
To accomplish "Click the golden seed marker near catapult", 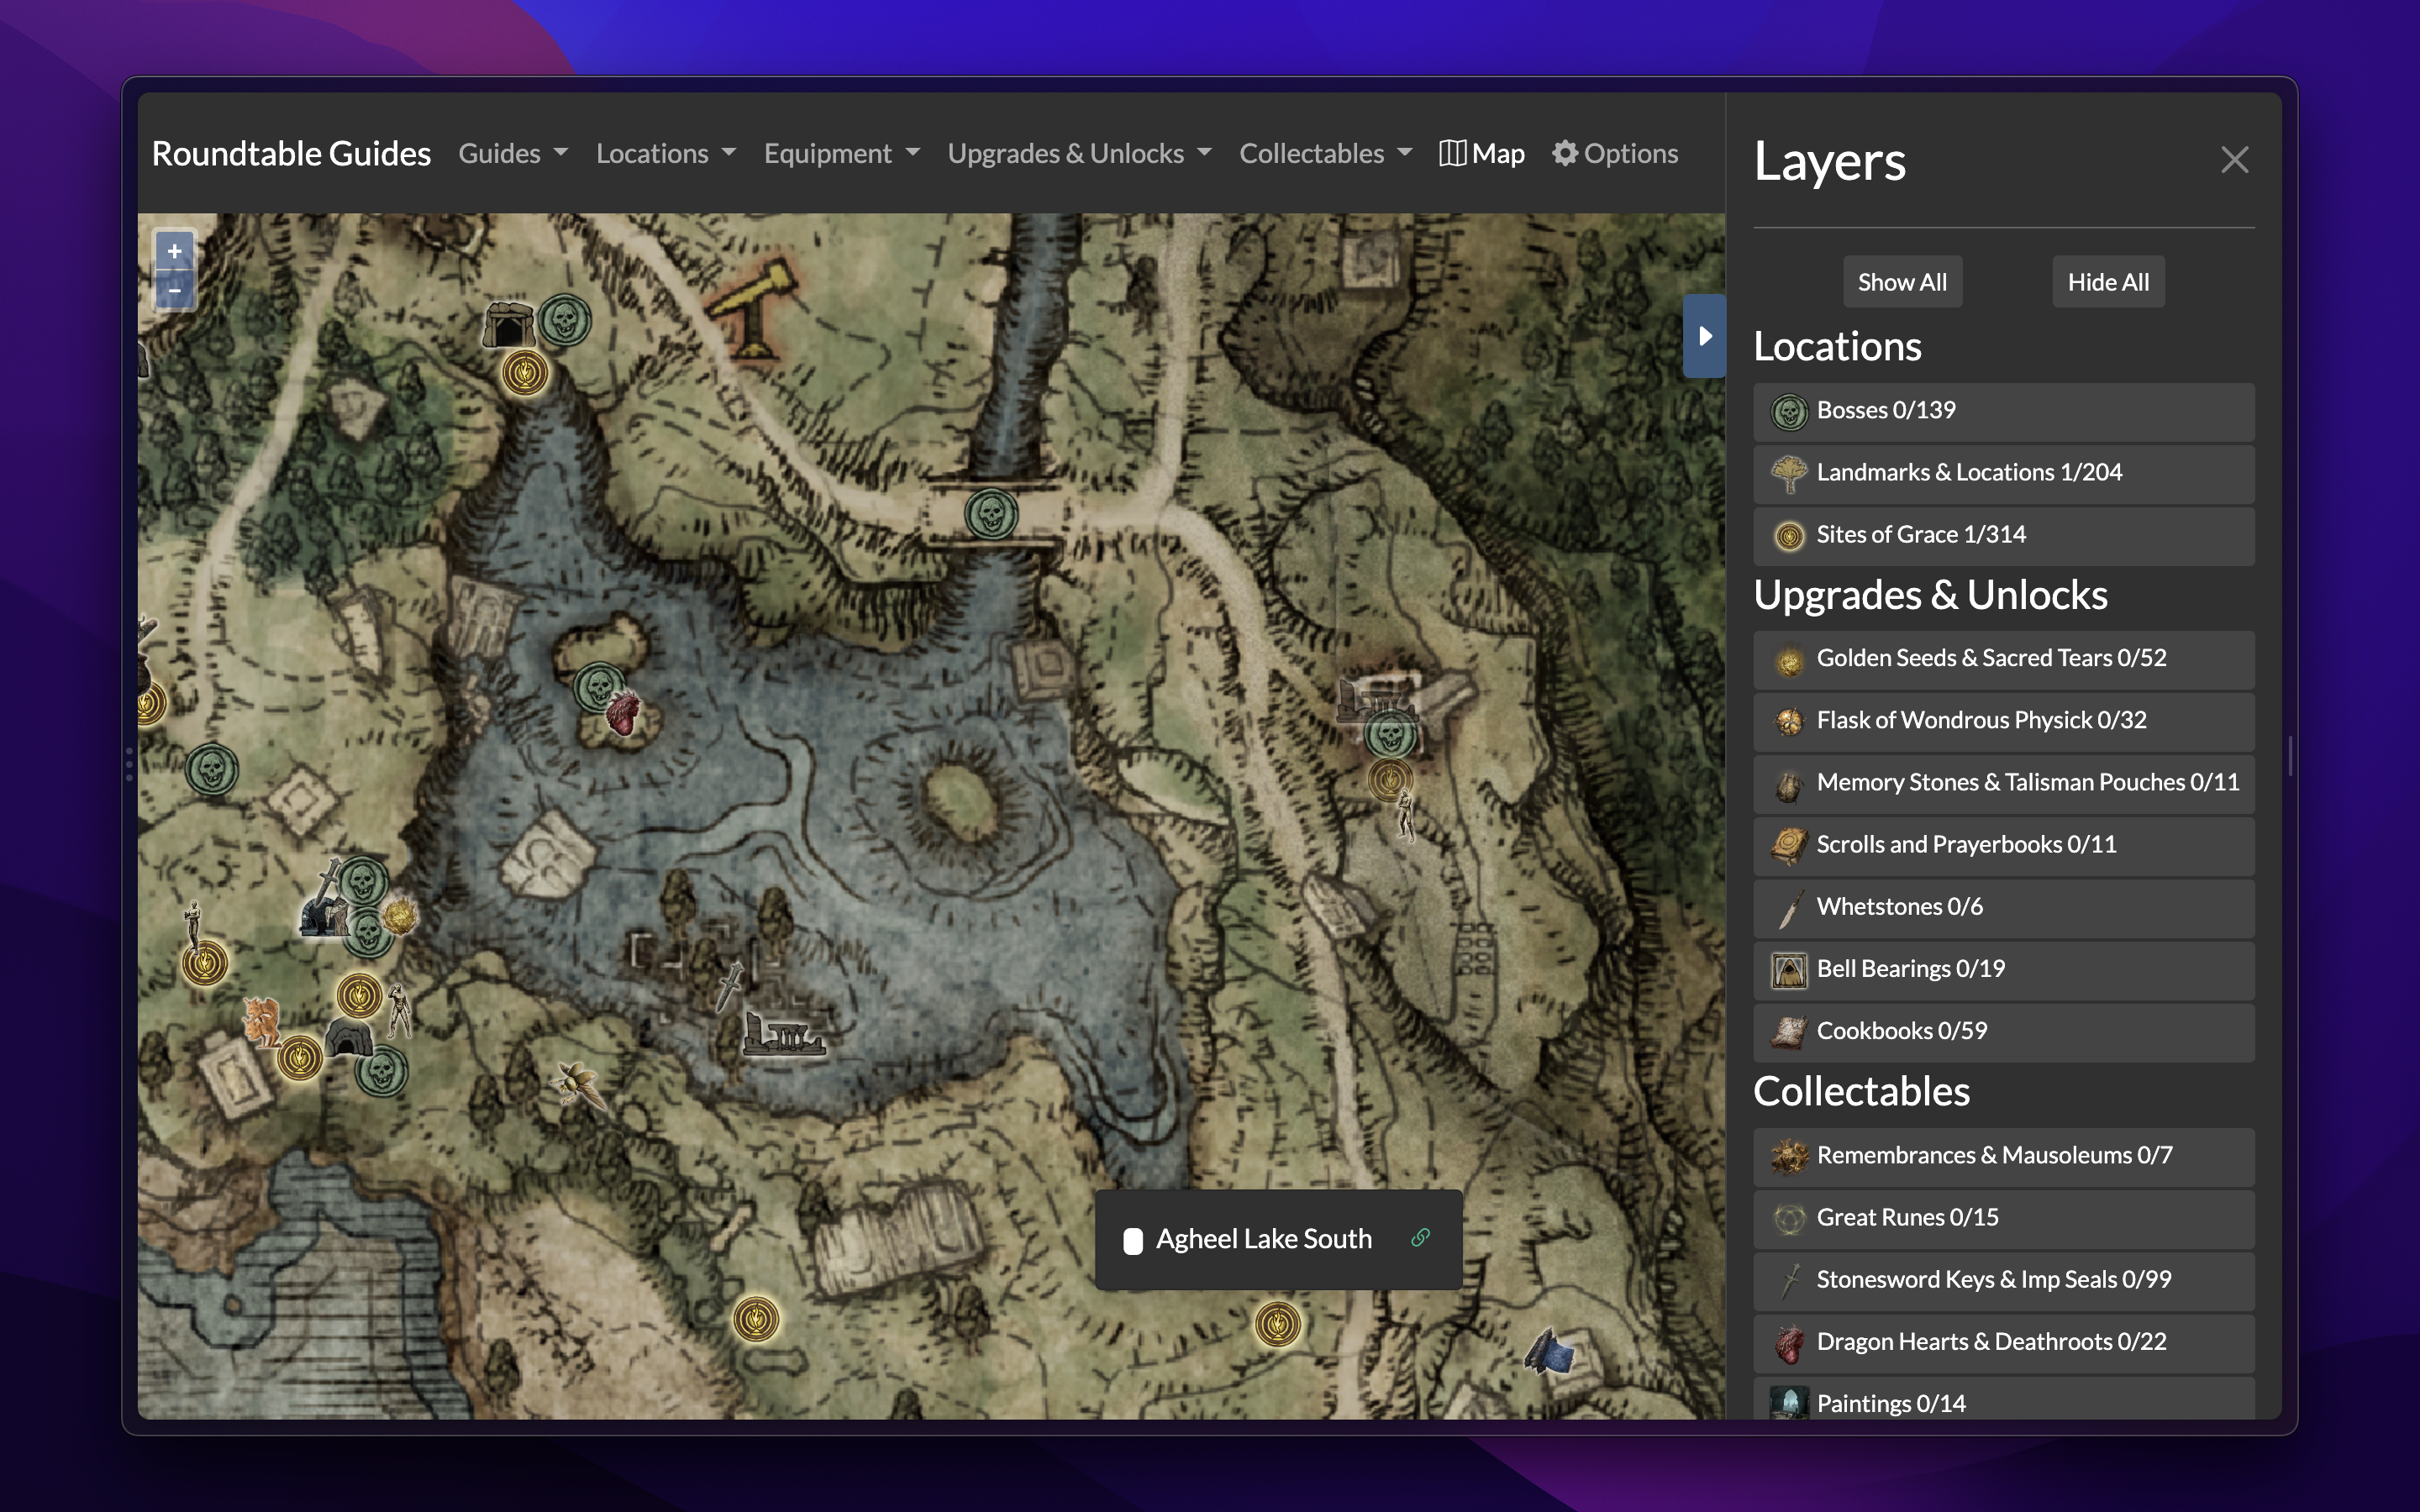I will (400, 915).
